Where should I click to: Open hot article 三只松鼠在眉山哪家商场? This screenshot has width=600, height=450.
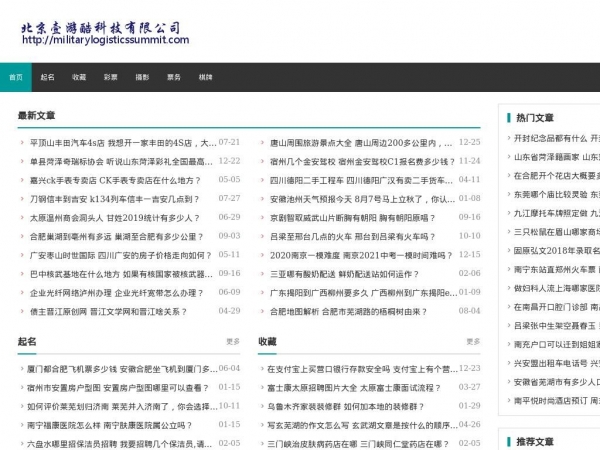tap(557, 232)
